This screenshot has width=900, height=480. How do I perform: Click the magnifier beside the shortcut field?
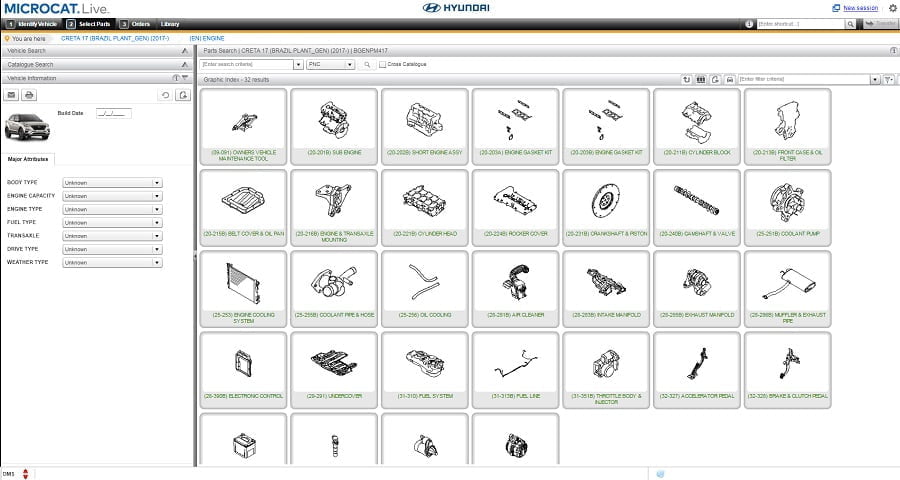pos(850,24)
